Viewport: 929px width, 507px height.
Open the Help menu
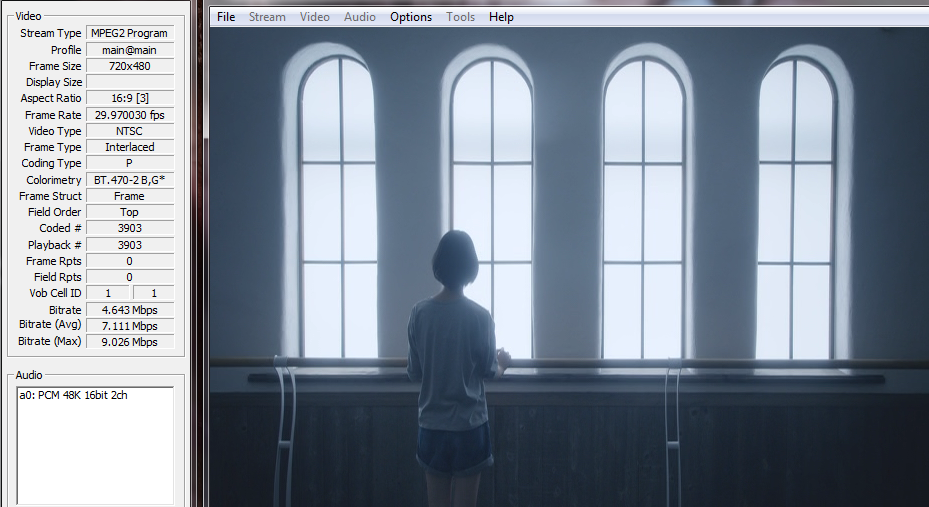click(501, 17)
